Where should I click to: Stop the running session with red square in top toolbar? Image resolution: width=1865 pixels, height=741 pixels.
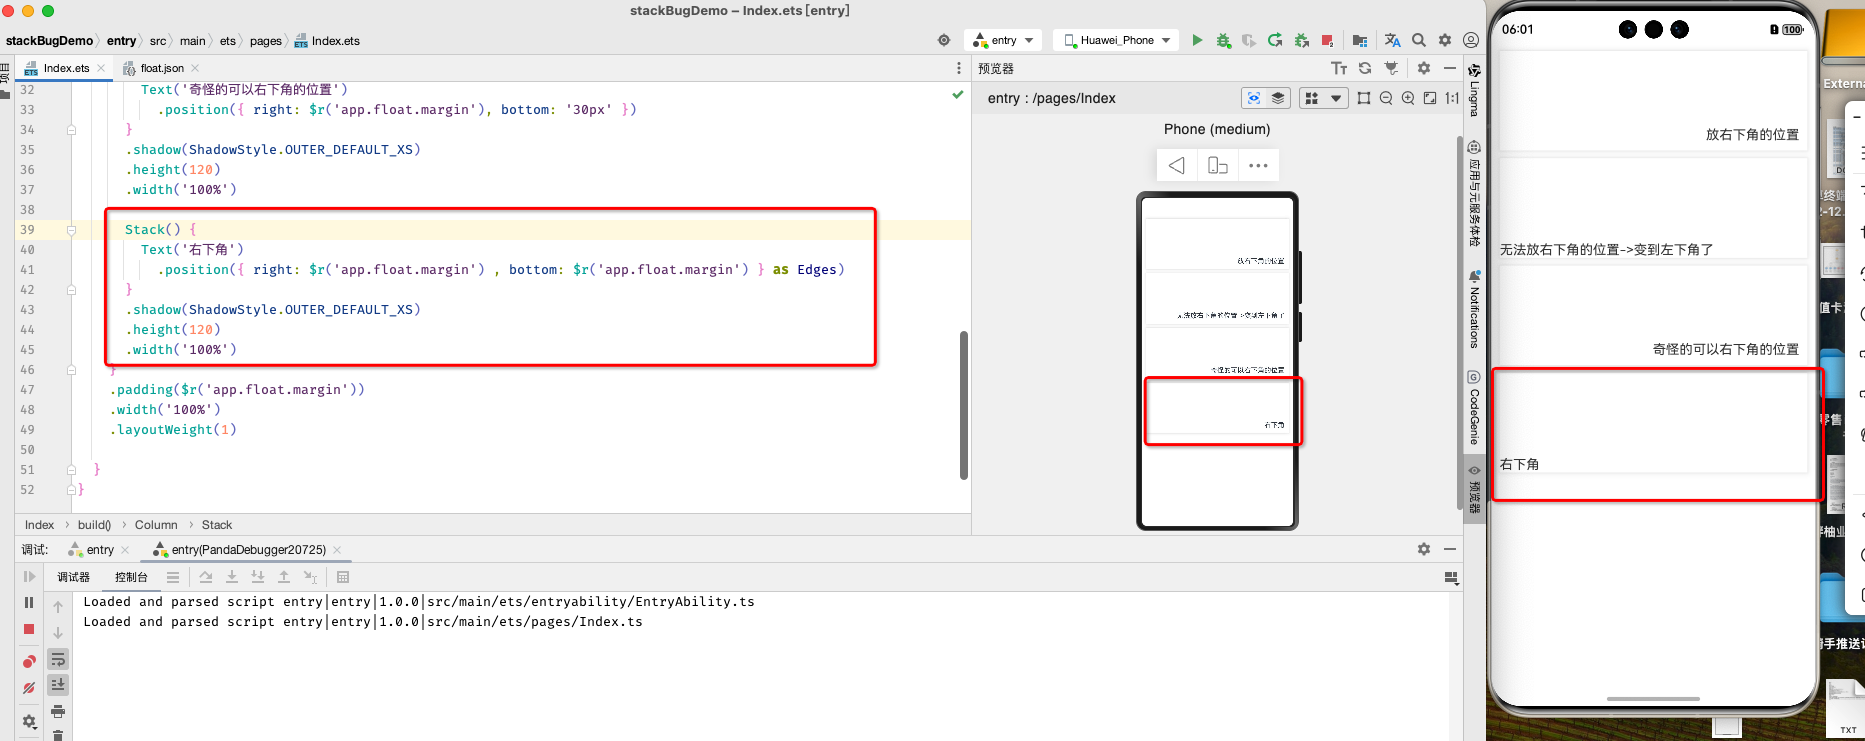click(x=1327, y=40)
